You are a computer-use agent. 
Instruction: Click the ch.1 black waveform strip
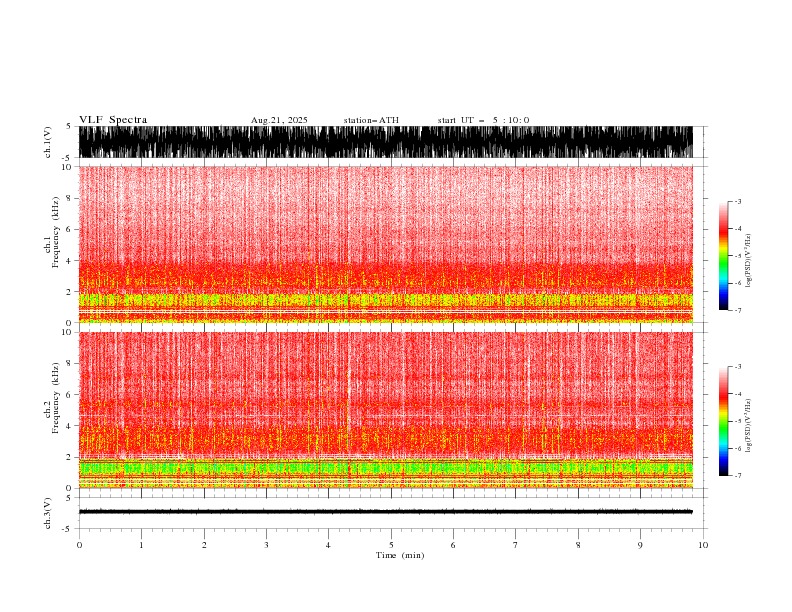386,142
